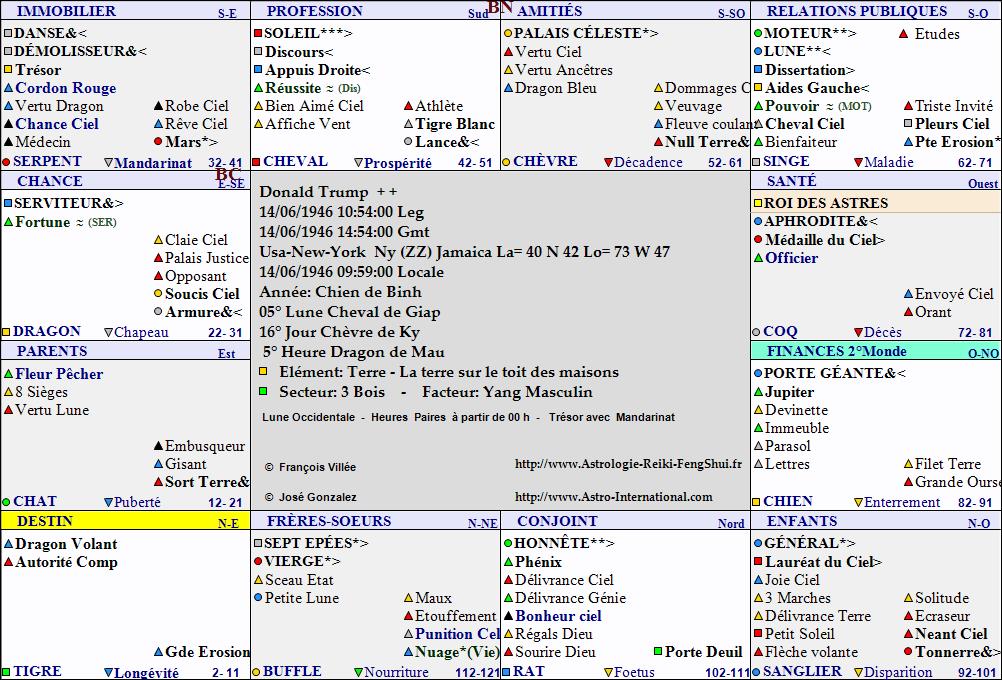The width and height of the screenshot is (1002, 680).
Task: Click the age range 112-121
Action: coord(477,673)
